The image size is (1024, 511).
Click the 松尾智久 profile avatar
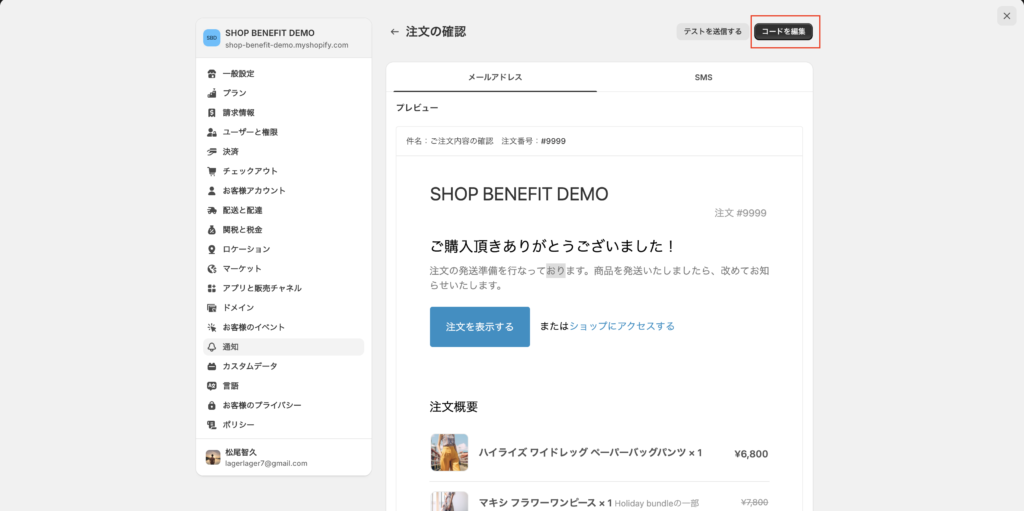tap(213, 457)
